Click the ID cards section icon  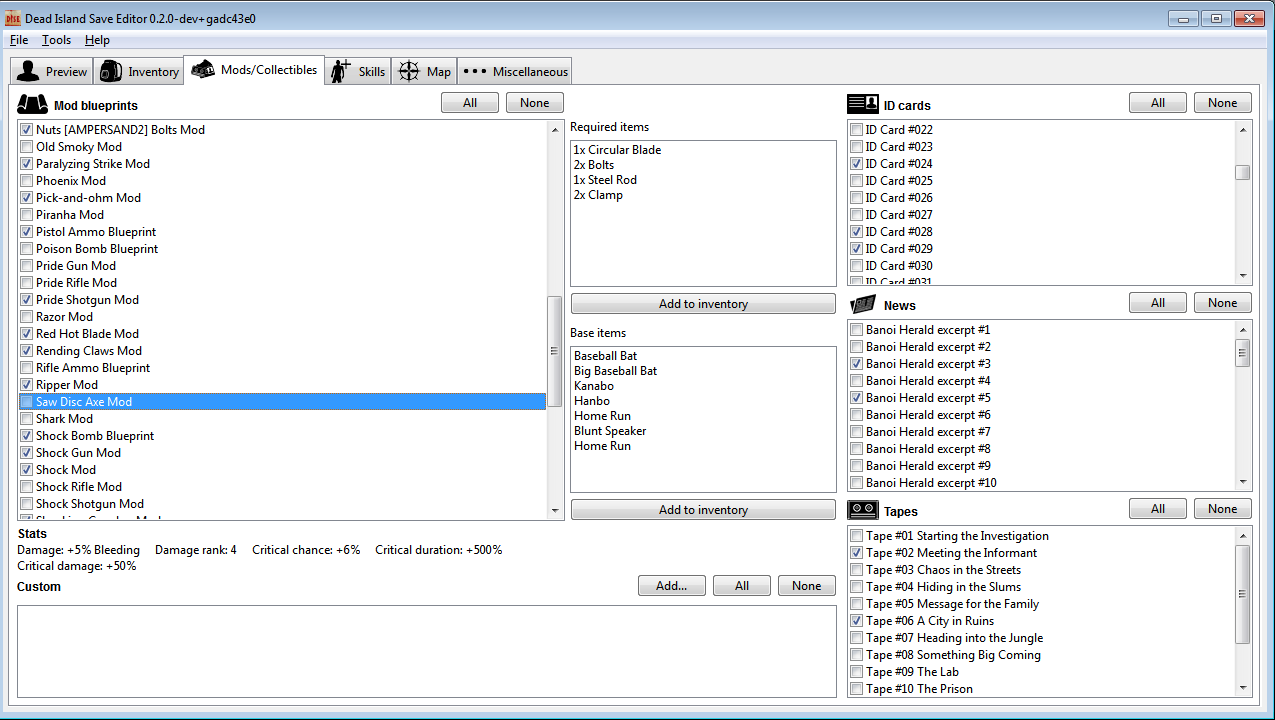pyautogui.click(x=862, y=104)
